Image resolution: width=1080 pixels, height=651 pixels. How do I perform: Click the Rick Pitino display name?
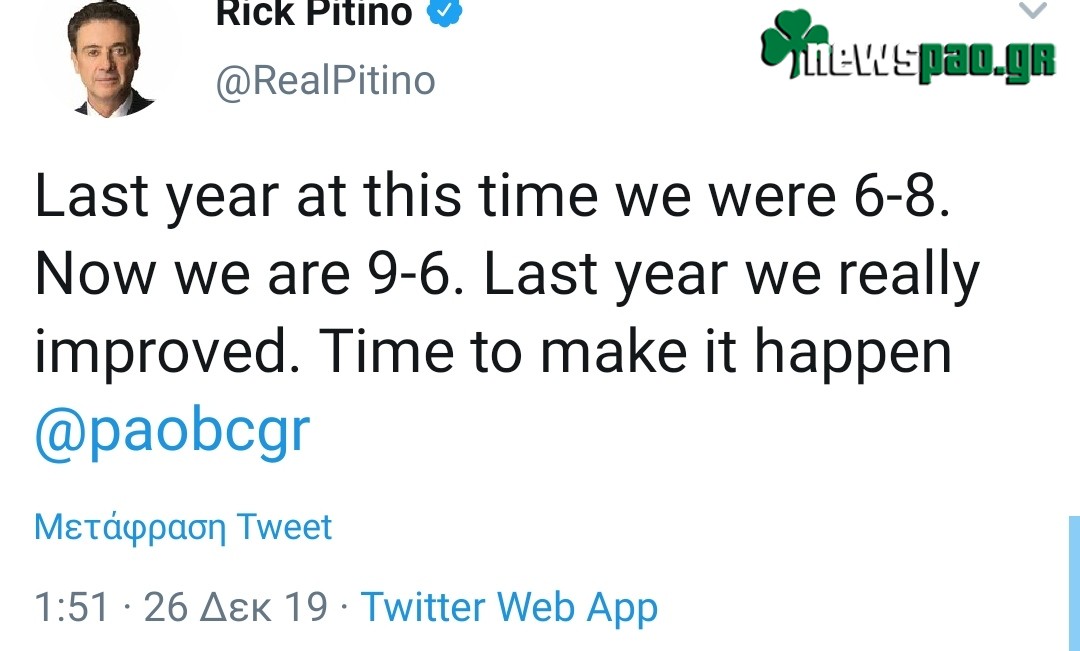coord(314,13)
